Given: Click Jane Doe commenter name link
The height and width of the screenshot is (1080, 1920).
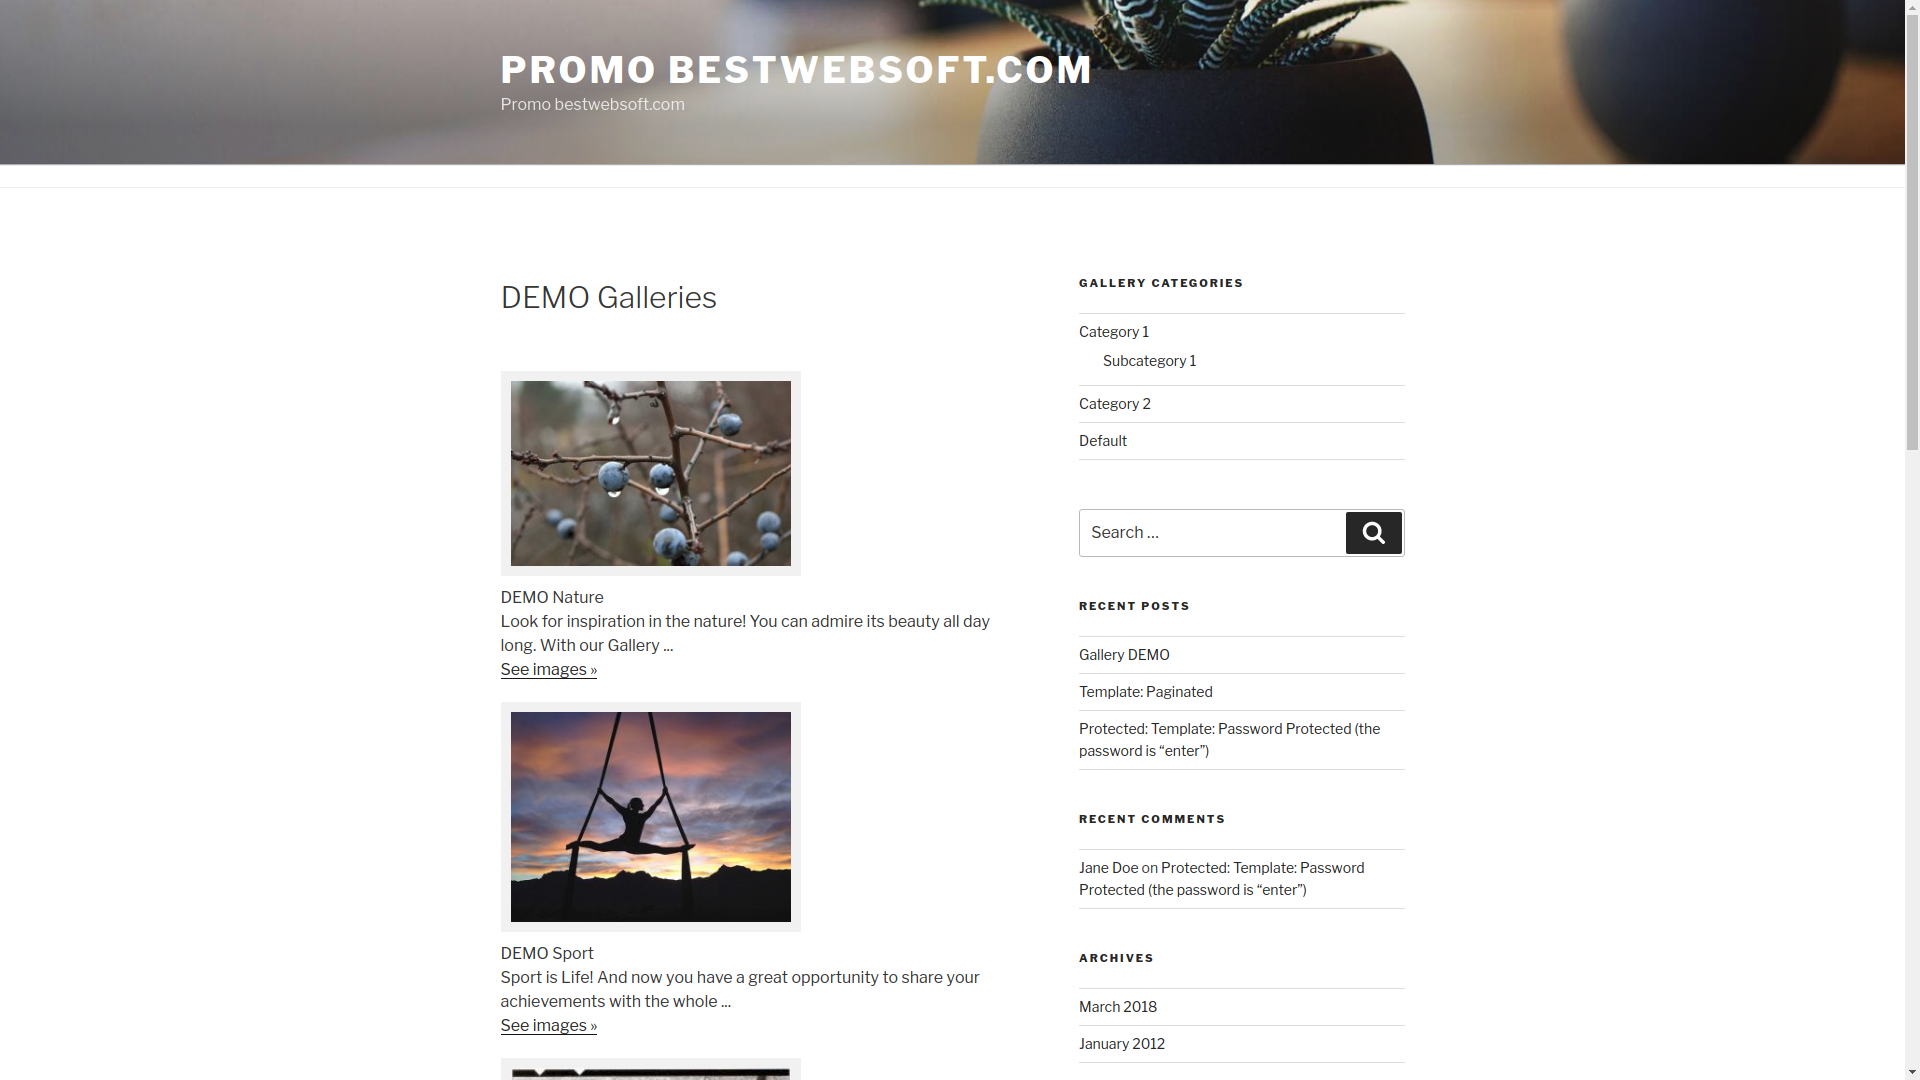Looking at the screenshot, I should [x=1108, y=868].
